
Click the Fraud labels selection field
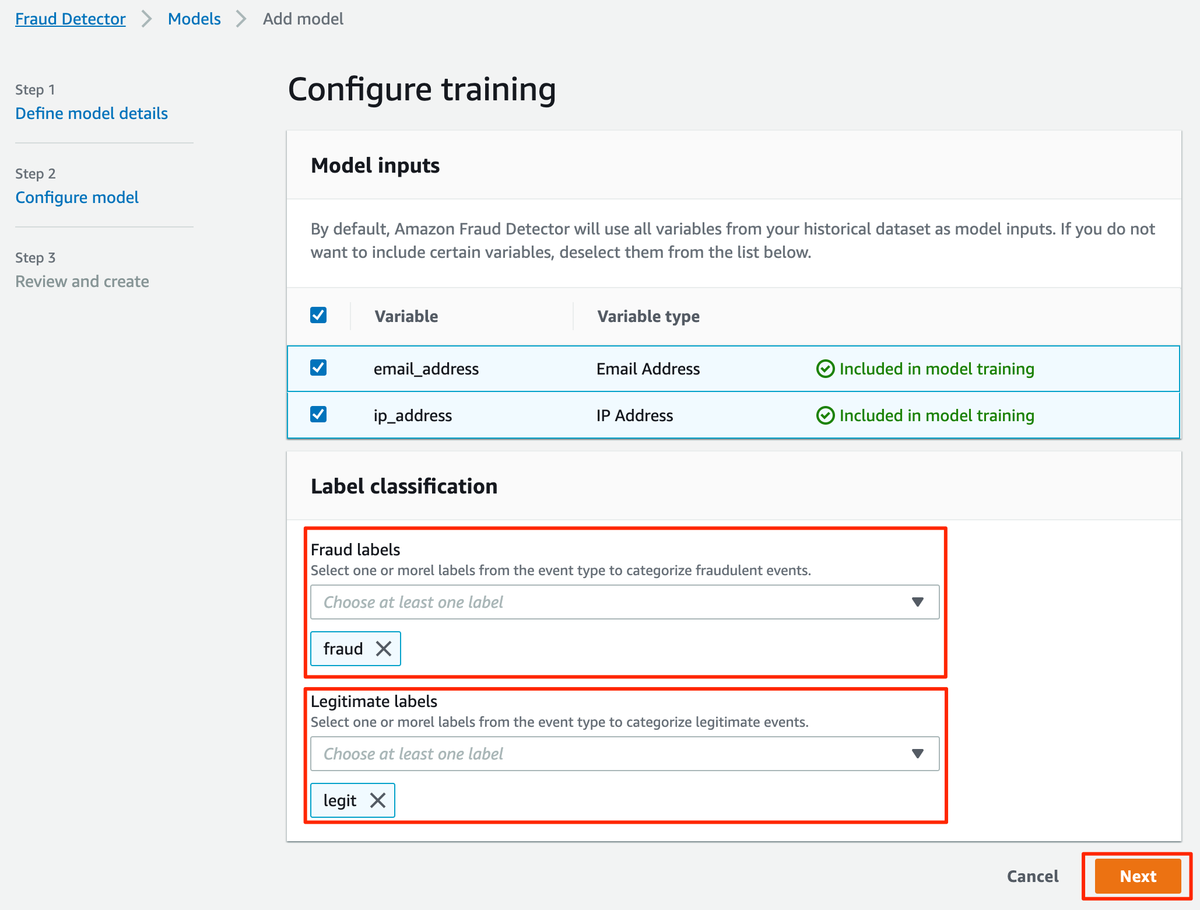[625, 602]
